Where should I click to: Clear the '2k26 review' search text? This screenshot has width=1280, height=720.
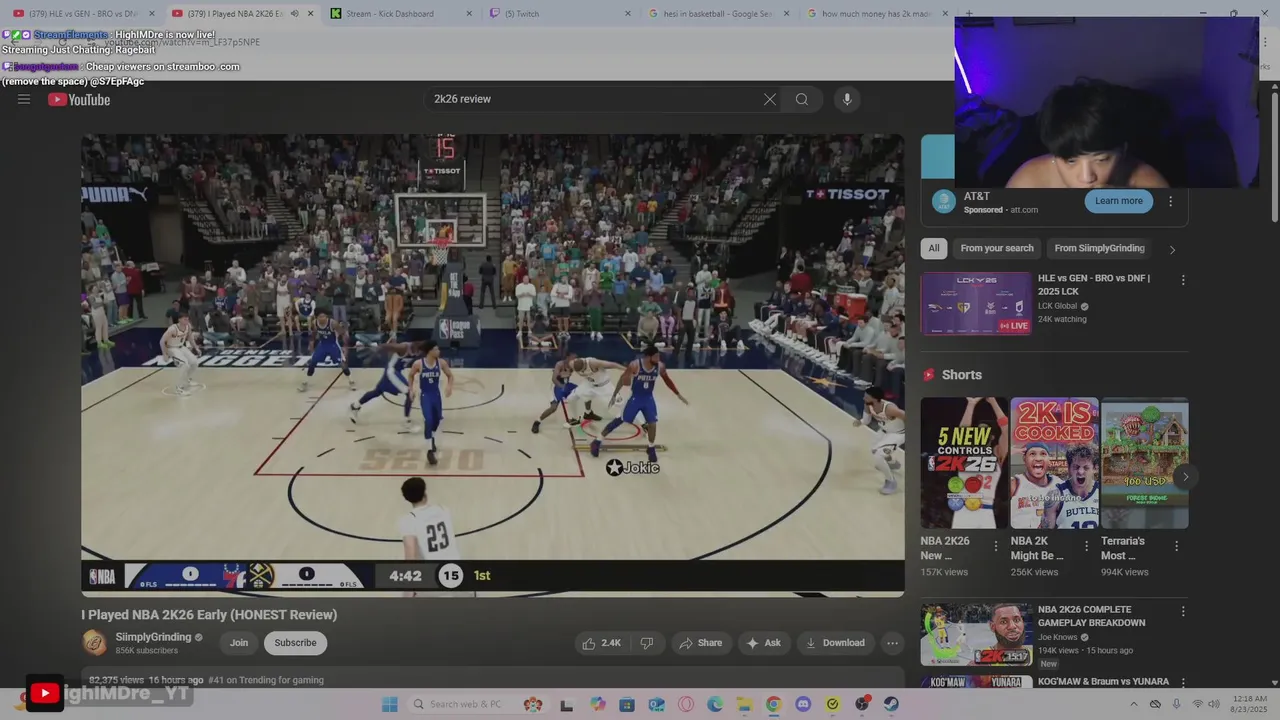[770, 99]
